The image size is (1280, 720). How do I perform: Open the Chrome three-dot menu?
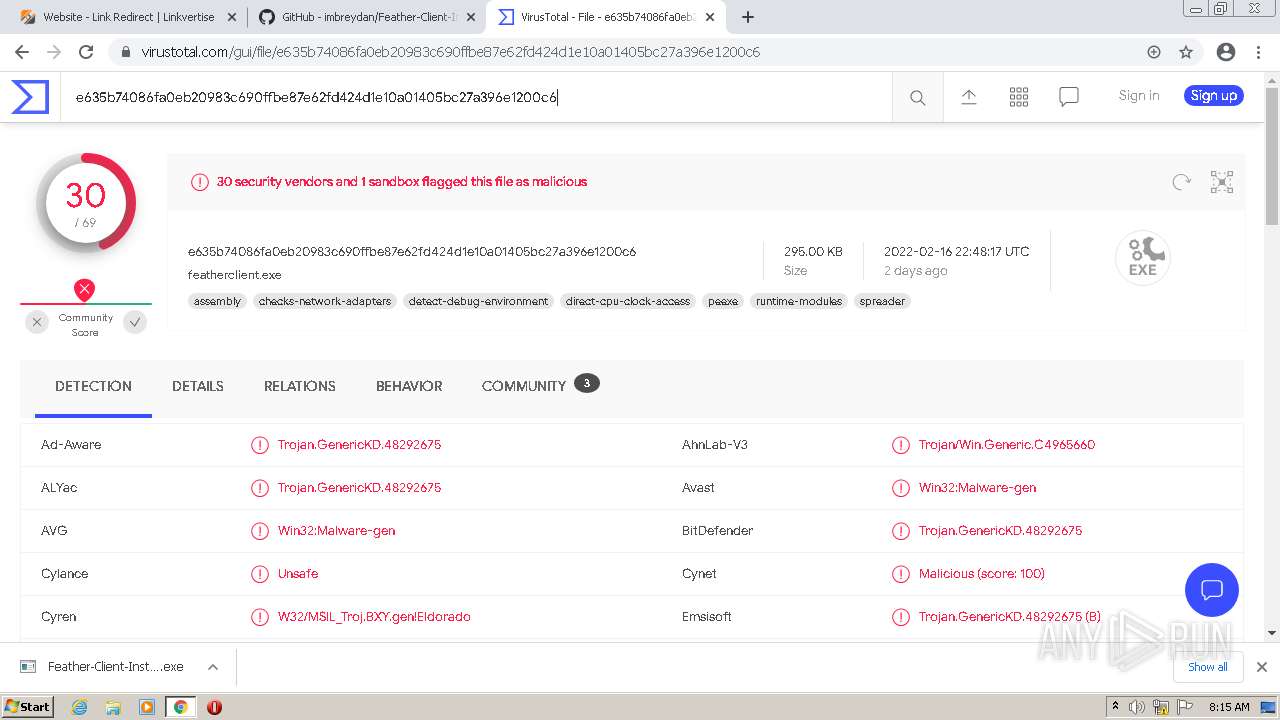click(1259, 52)
